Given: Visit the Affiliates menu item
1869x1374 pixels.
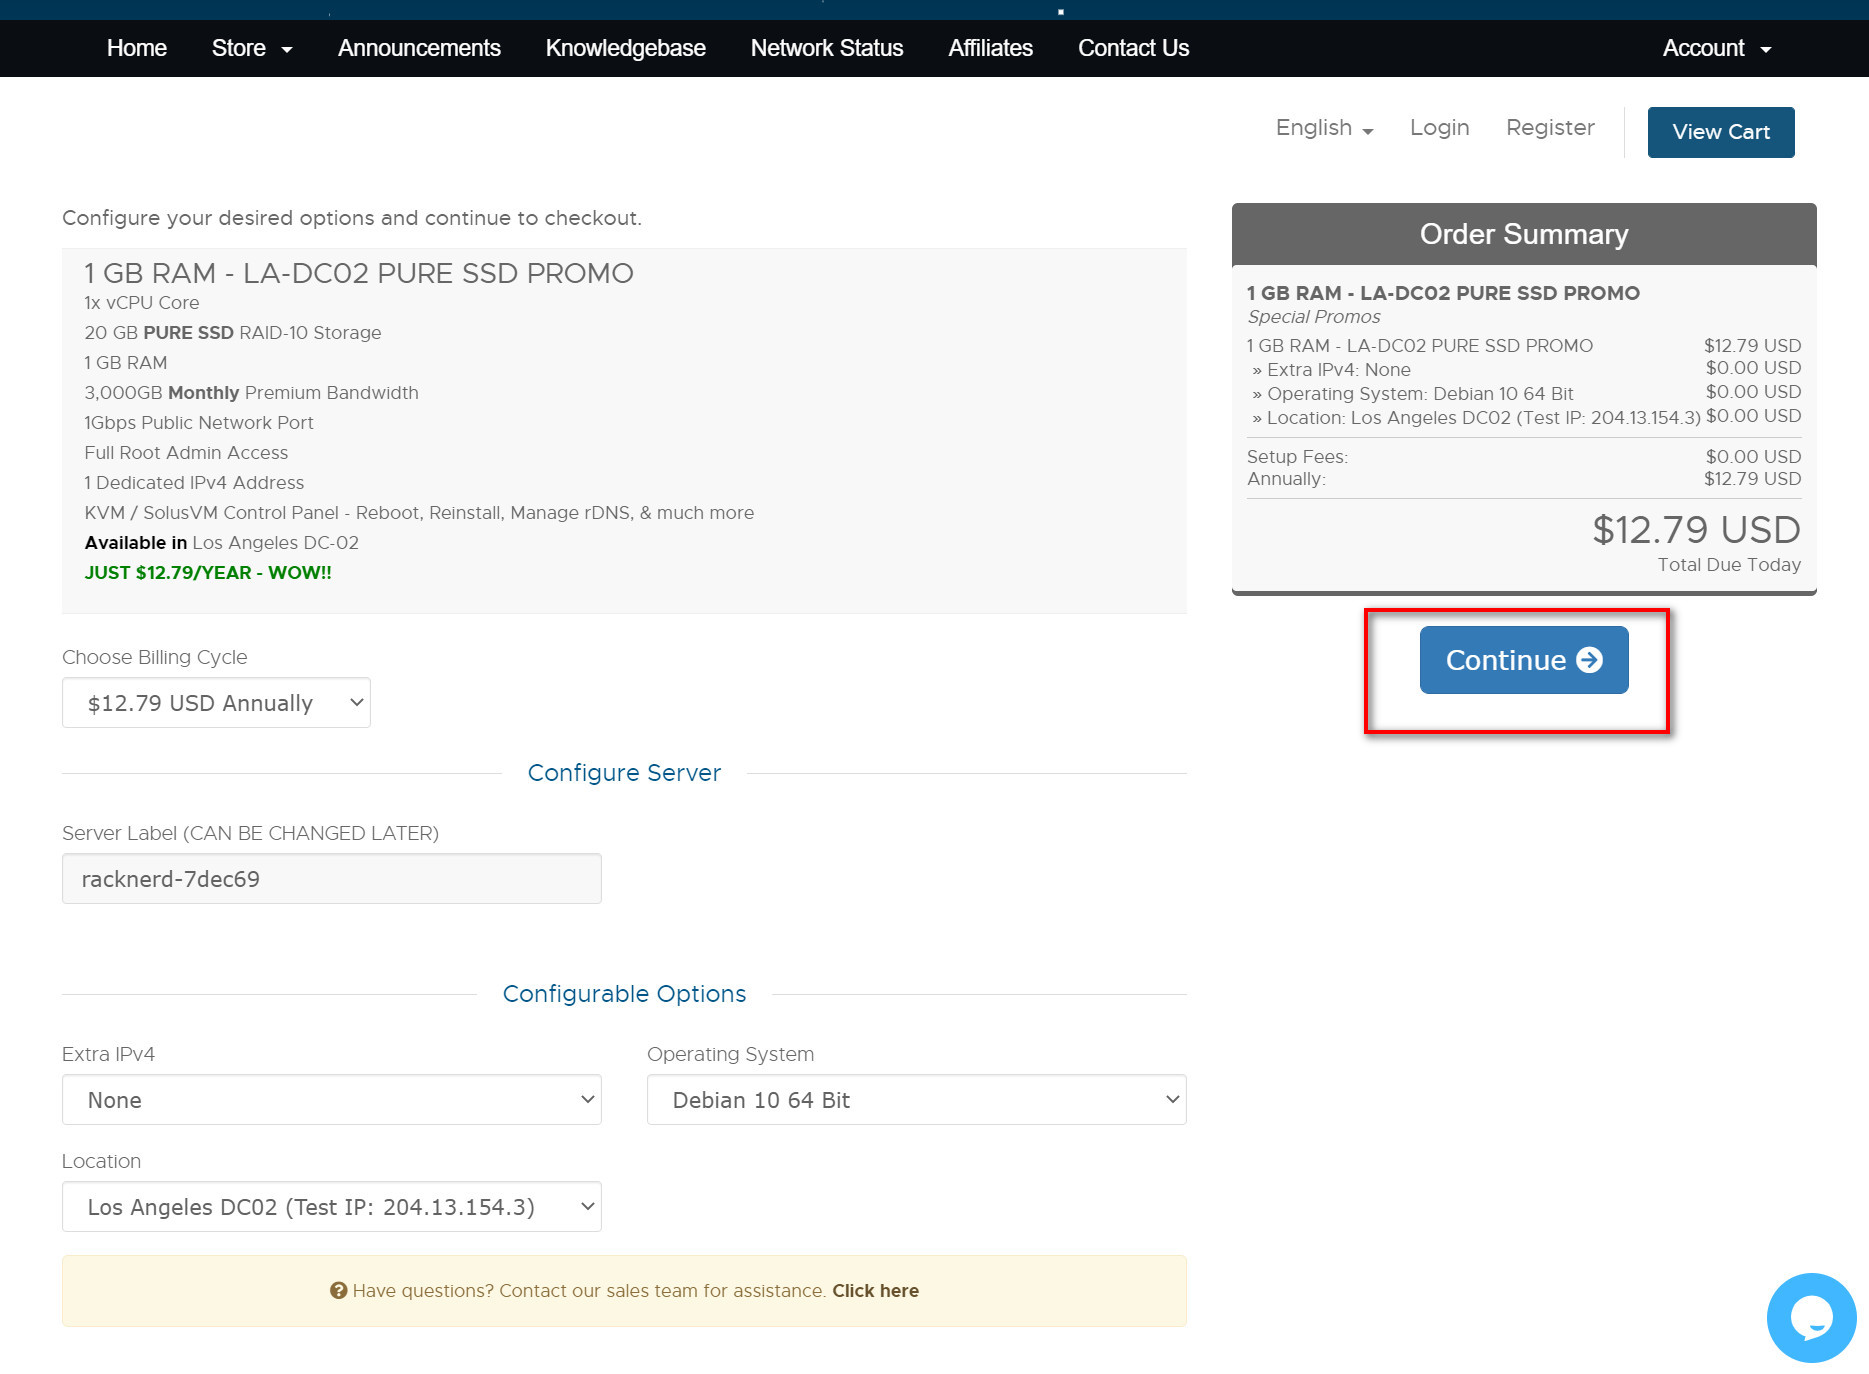Looking at the screenshot, I should click(990, 48).
